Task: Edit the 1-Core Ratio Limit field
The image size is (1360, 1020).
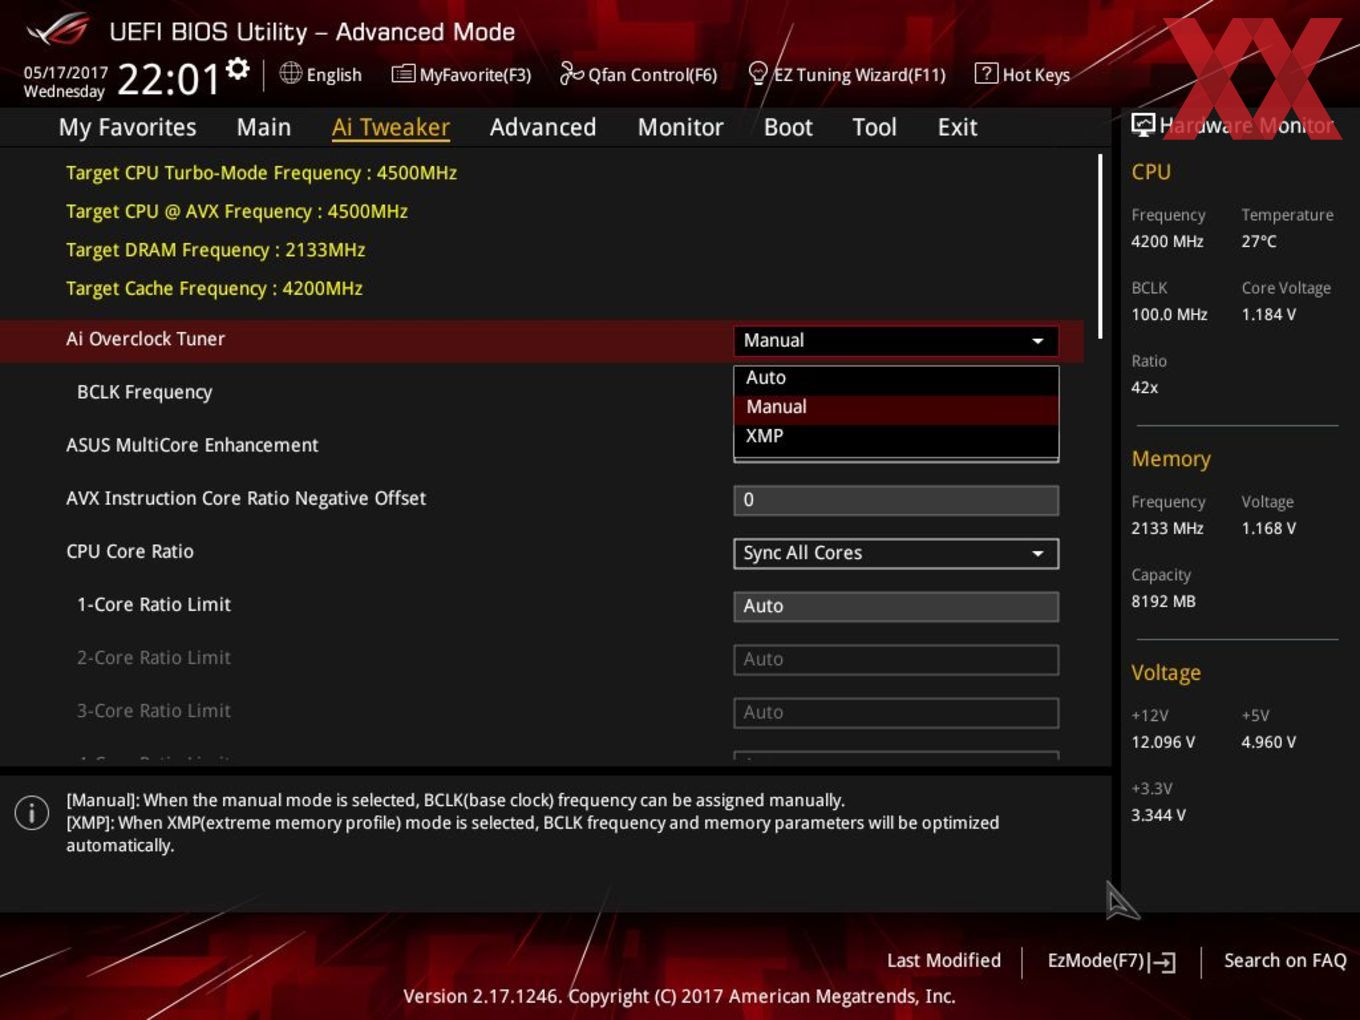Action: coord(896,606)
